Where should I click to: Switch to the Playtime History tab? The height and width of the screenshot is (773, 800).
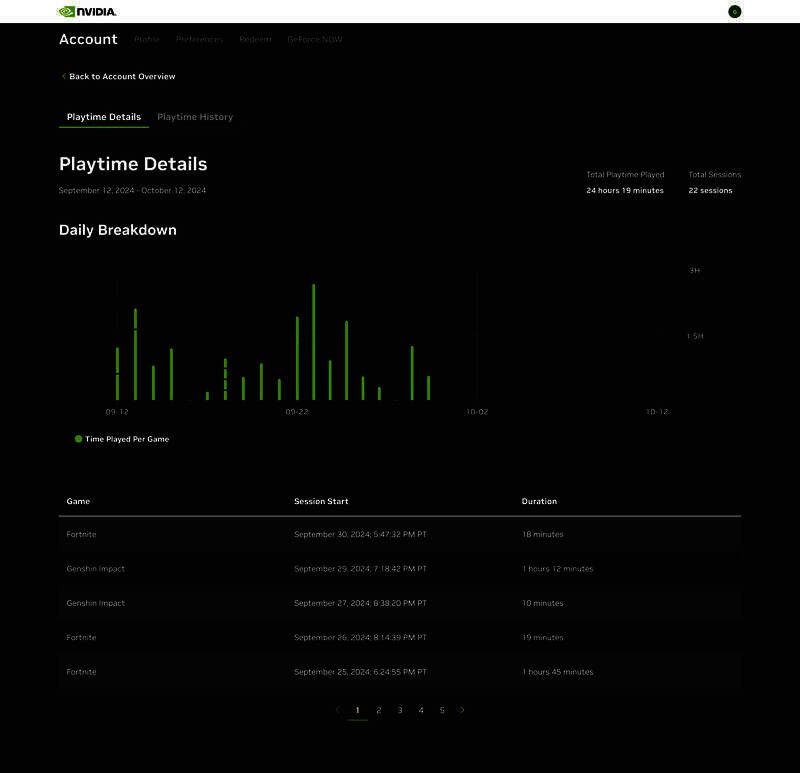point(195,116)
